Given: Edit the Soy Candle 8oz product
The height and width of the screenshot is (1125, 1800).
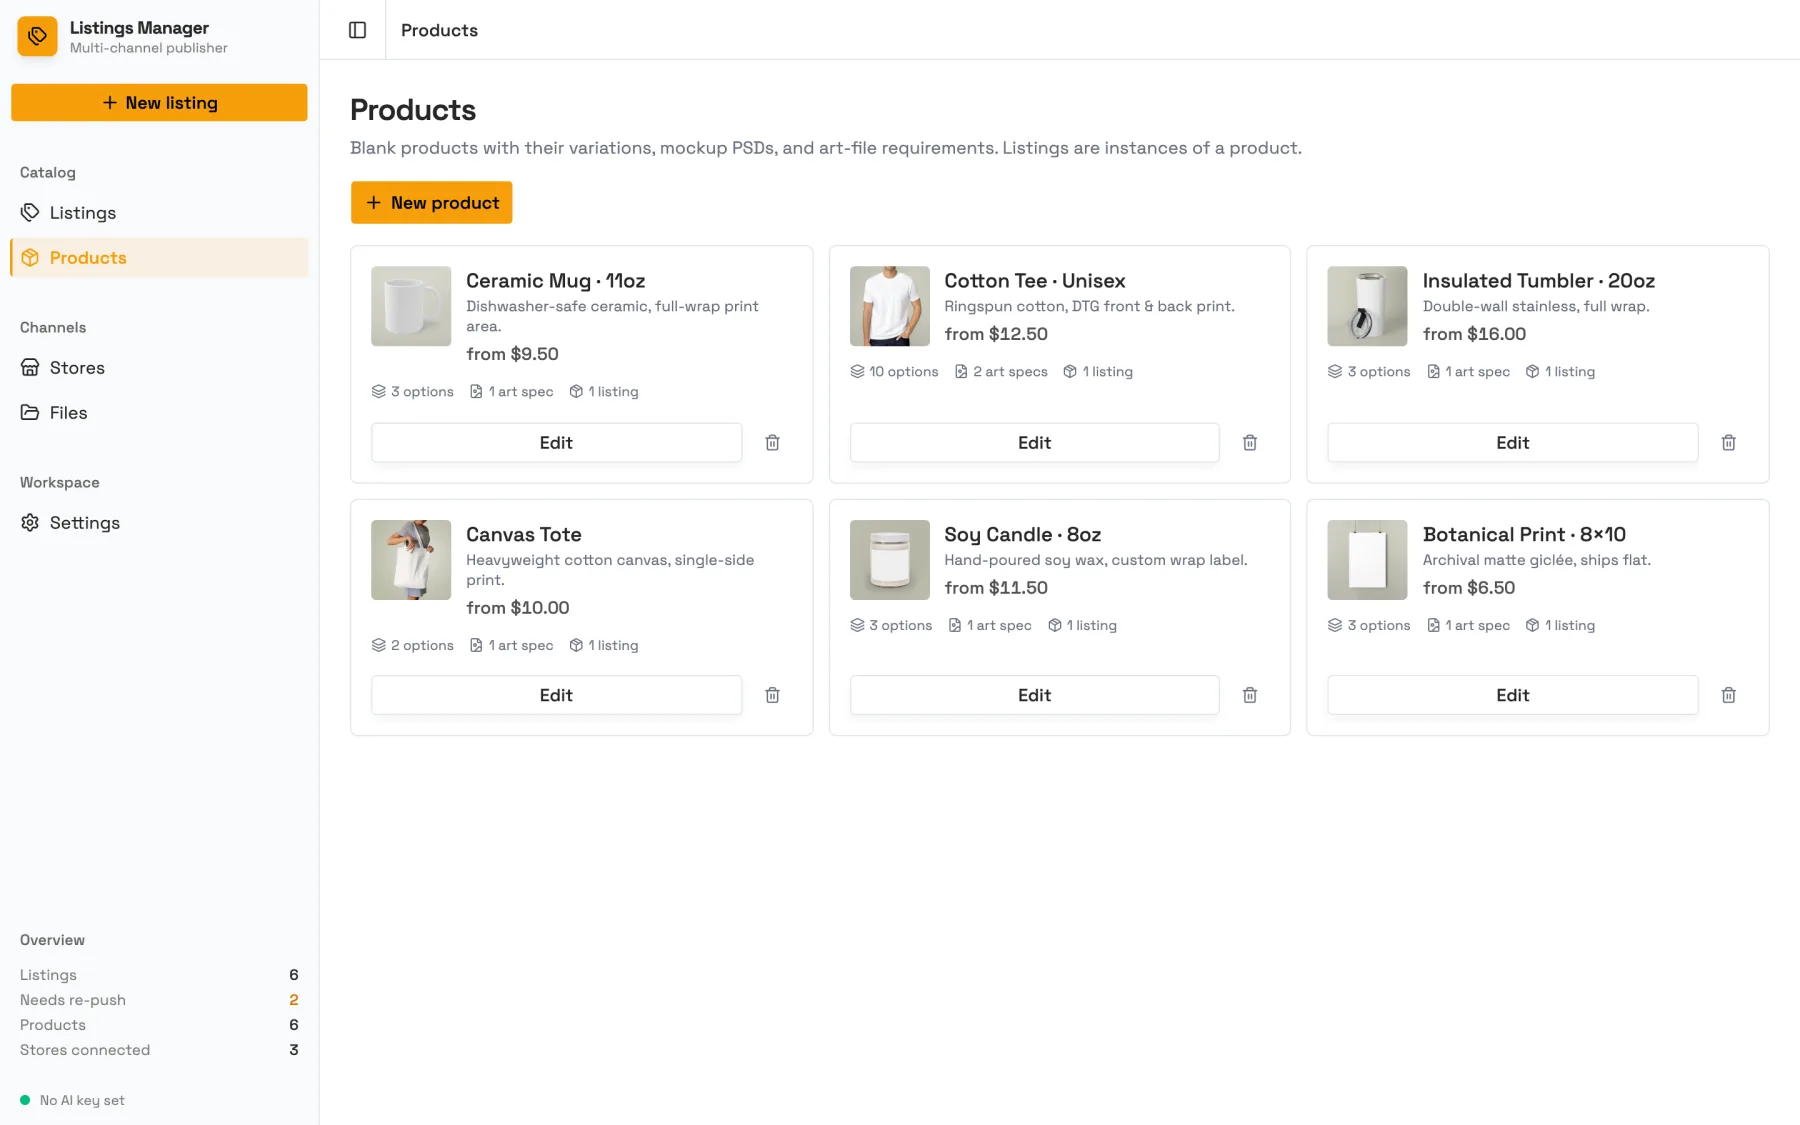Looking at the screenshot, I should (1034, 695).
